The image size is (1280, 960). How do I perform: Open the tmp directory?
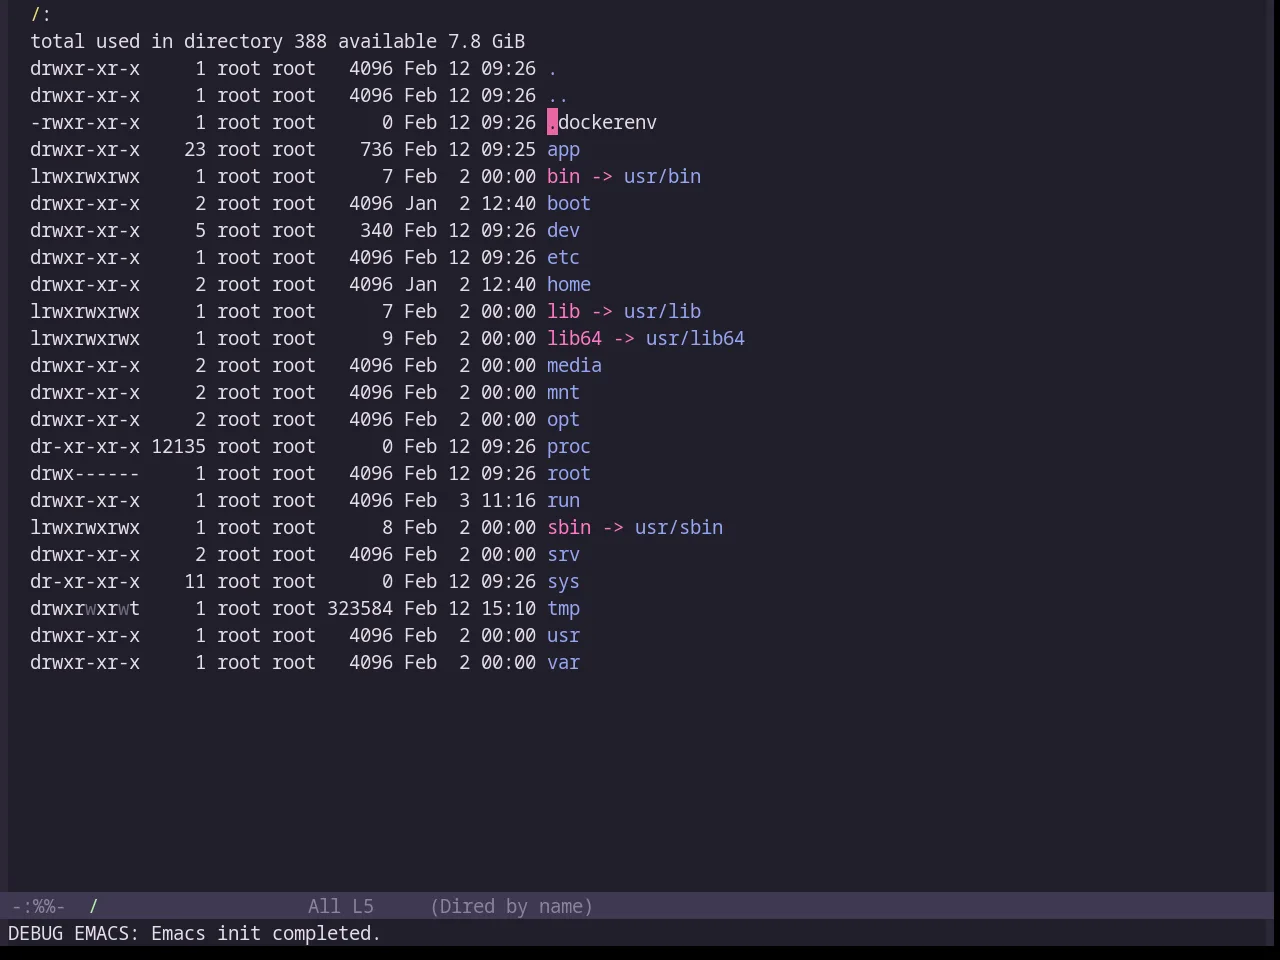(563, 609)
